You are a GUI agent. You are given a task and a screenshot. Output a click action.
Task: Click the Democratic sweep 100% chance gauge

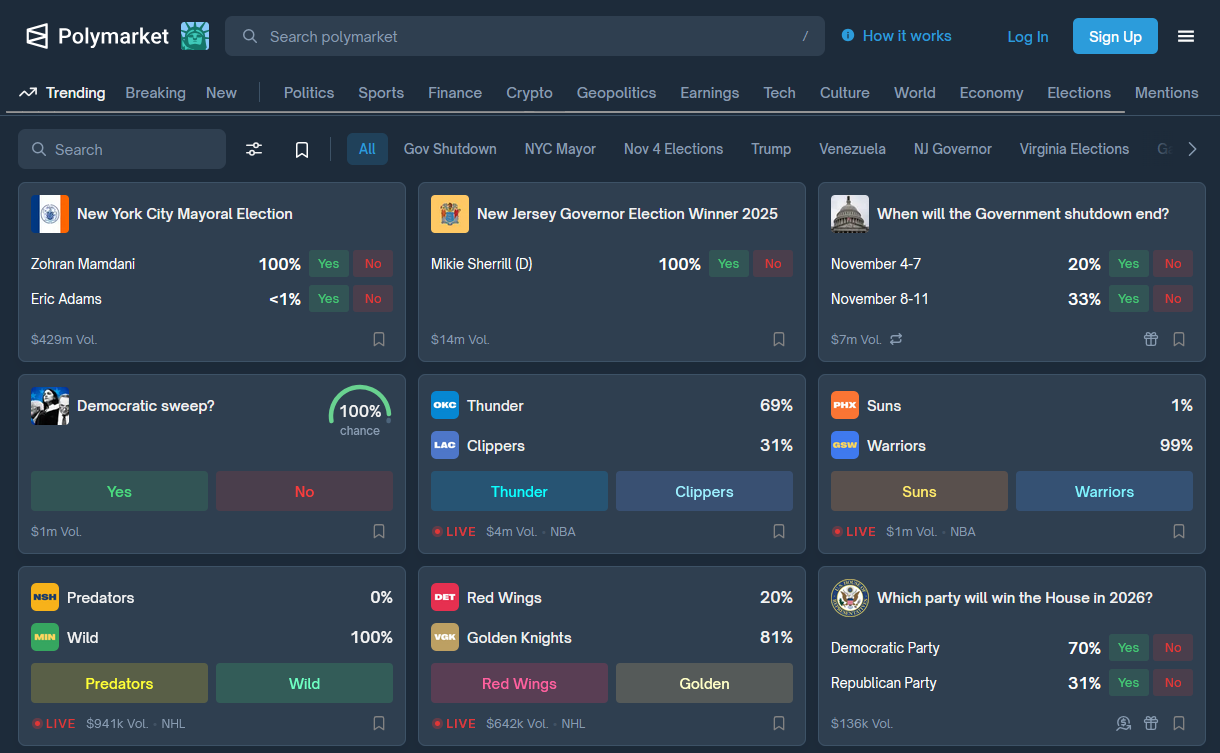(x=360, y=412)
